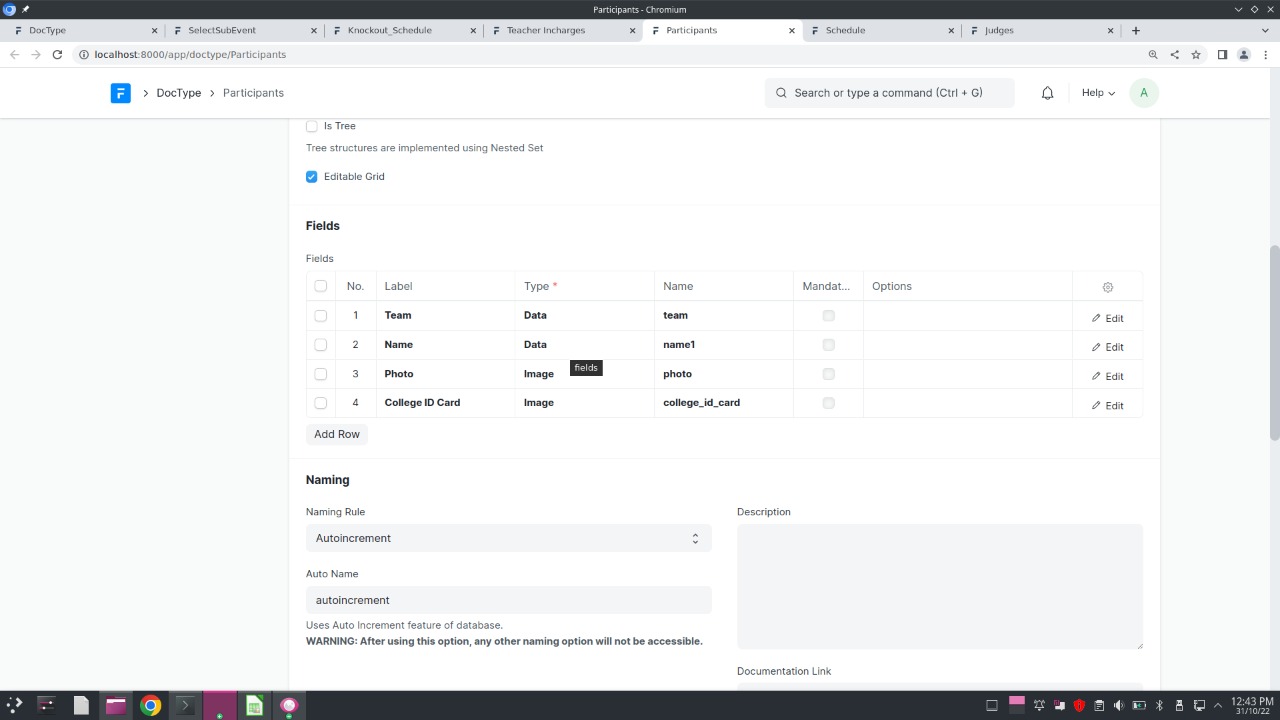Viewport: 1280px width, 720px height.
Task: Select the College ID Card row checkbox
Action: click(320, 403)
